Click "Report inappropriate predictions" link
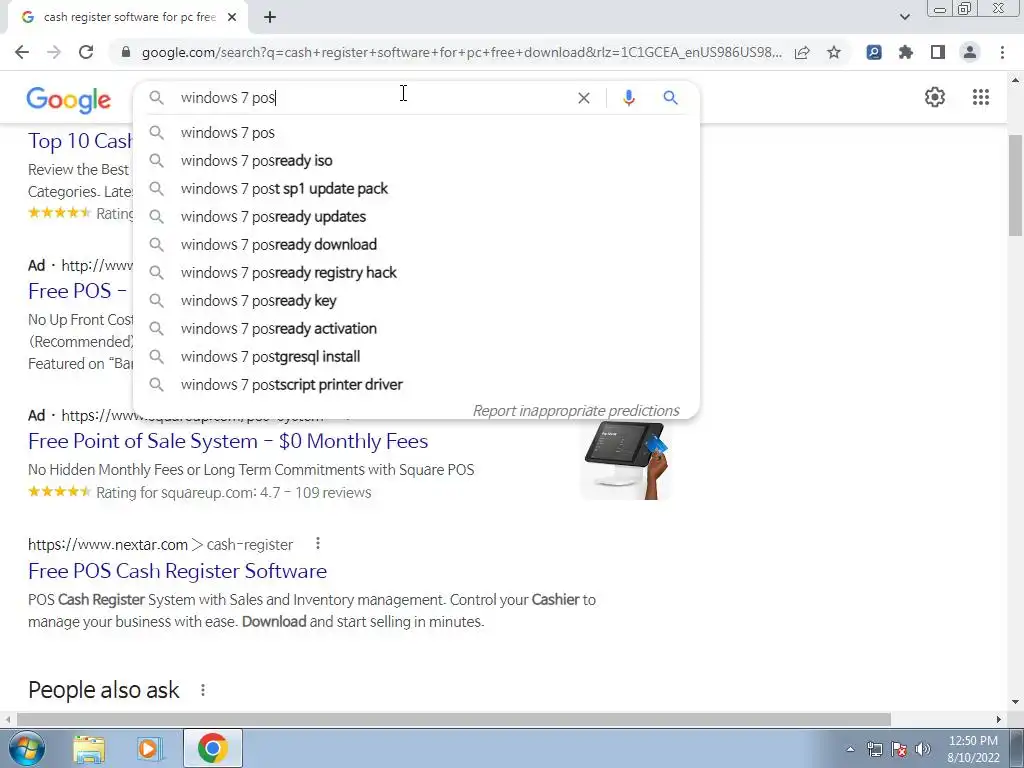 pyautogui.click(x=576, y=411)
